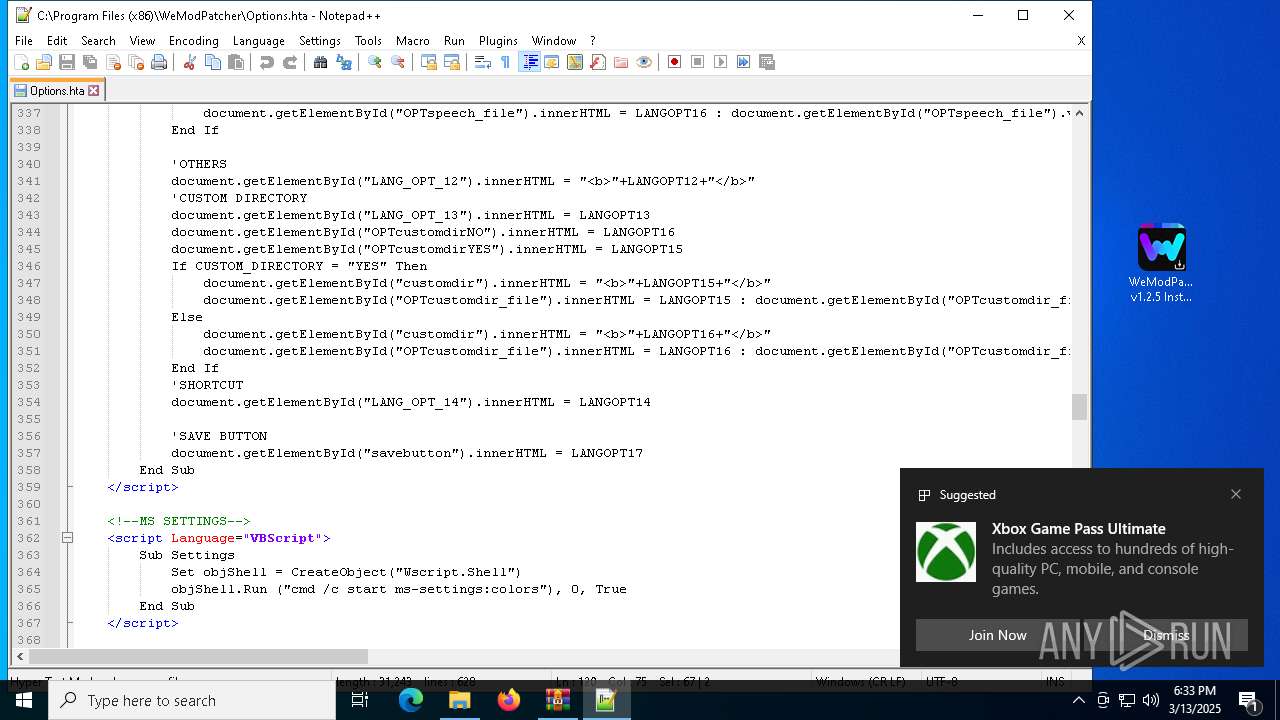Open the Action Center notifications icon
Viewport: 1280px width, 720px height.
coord(1249,700)
